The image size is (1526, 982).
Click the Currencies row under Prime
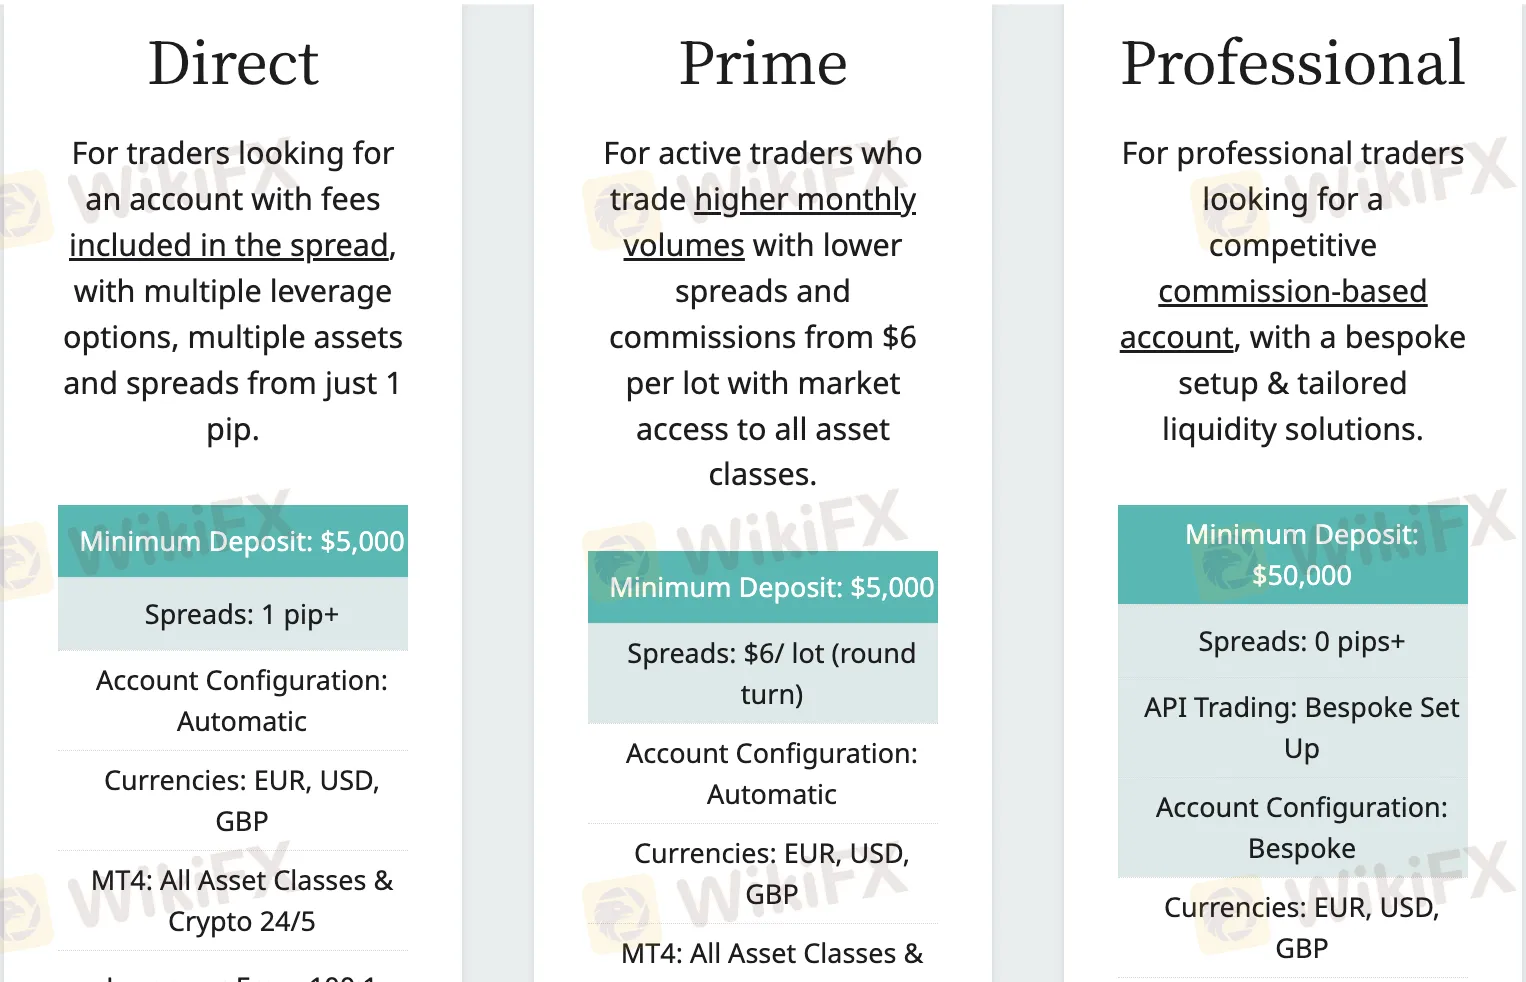click(x=763, y=873)
